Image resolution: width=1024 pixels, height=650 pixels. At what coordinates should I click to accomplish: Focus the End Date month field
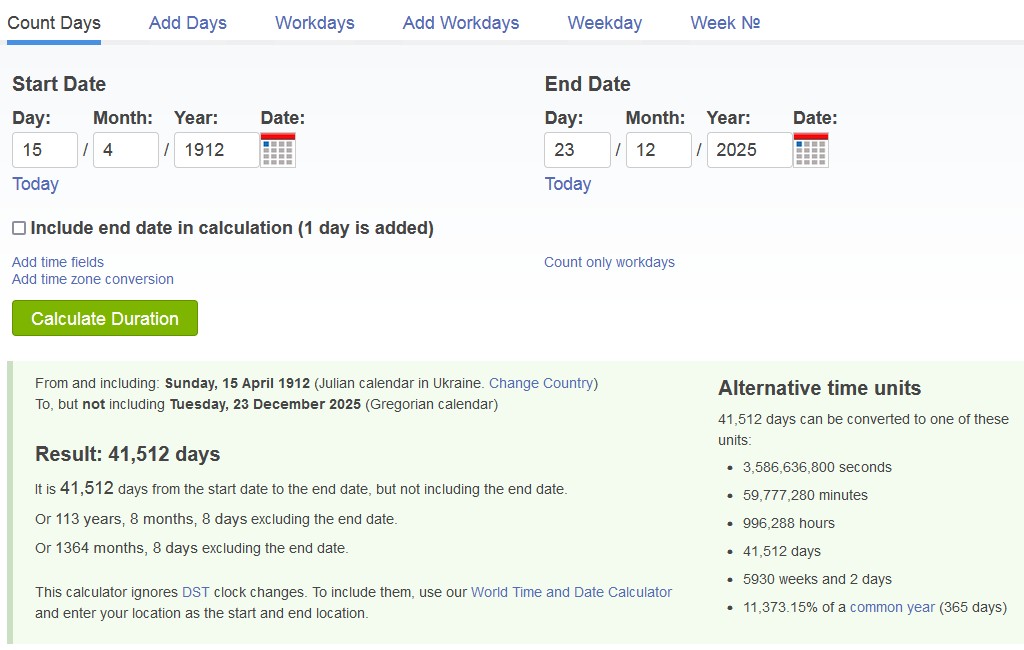pyautogui.click(x=658, y=150)
